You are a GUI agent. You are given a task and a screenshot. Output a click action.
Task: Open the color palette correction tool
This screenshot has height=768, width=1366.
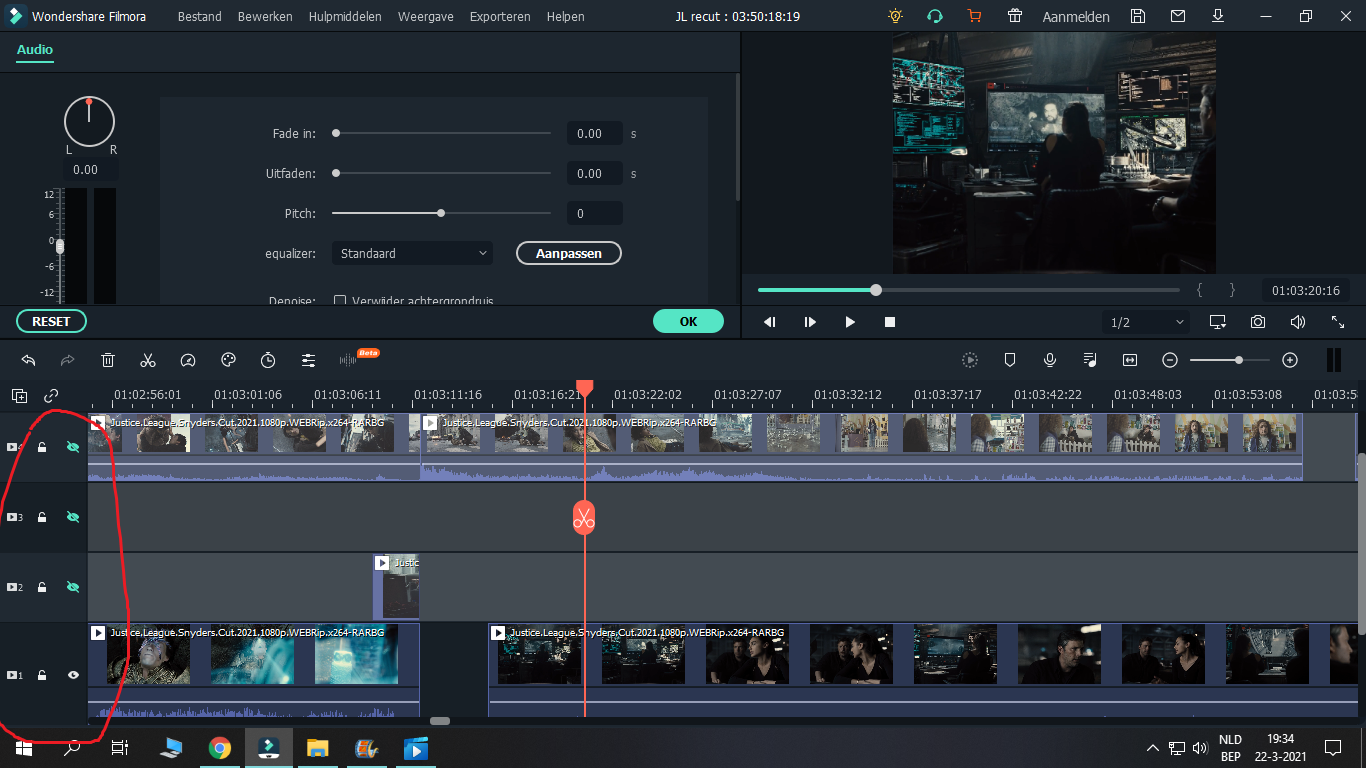pos(228,360)
